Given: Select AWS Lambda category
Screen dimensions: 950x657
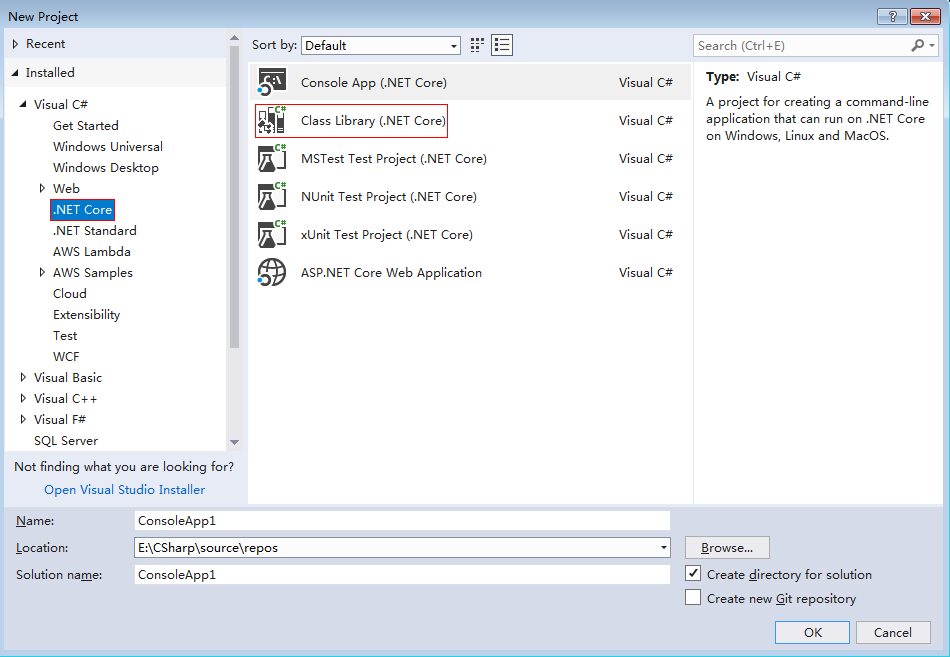Looking at the screenshot, I should point(91,252).
